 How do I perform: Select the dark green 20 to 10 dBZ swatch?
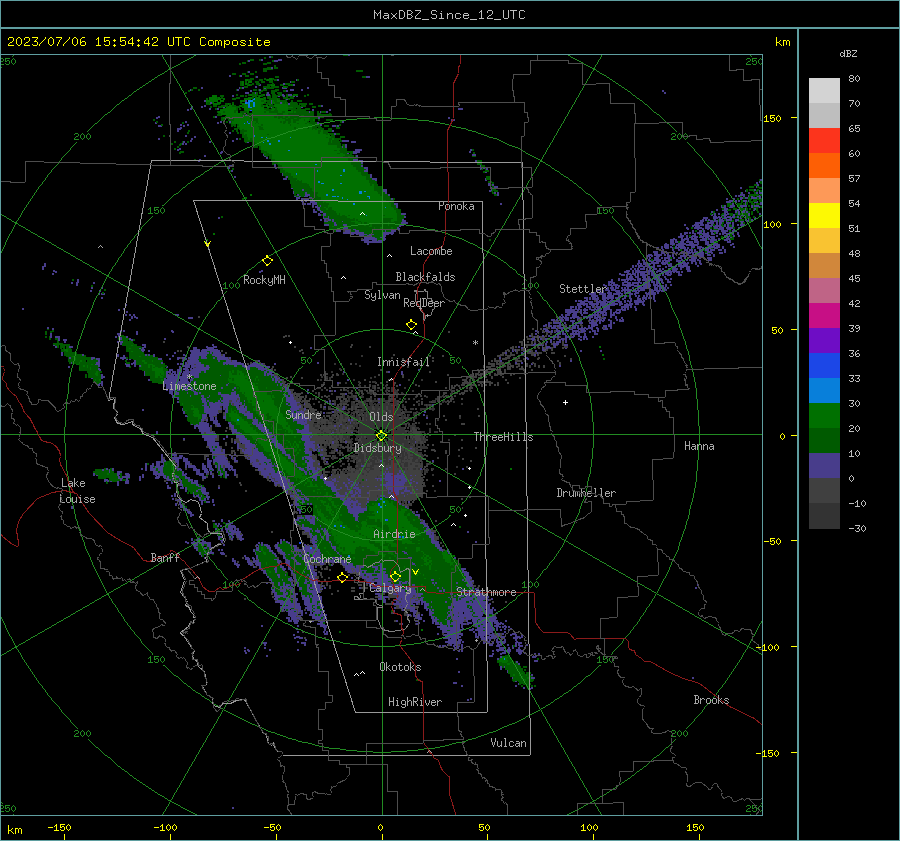[x=824, y=440]
